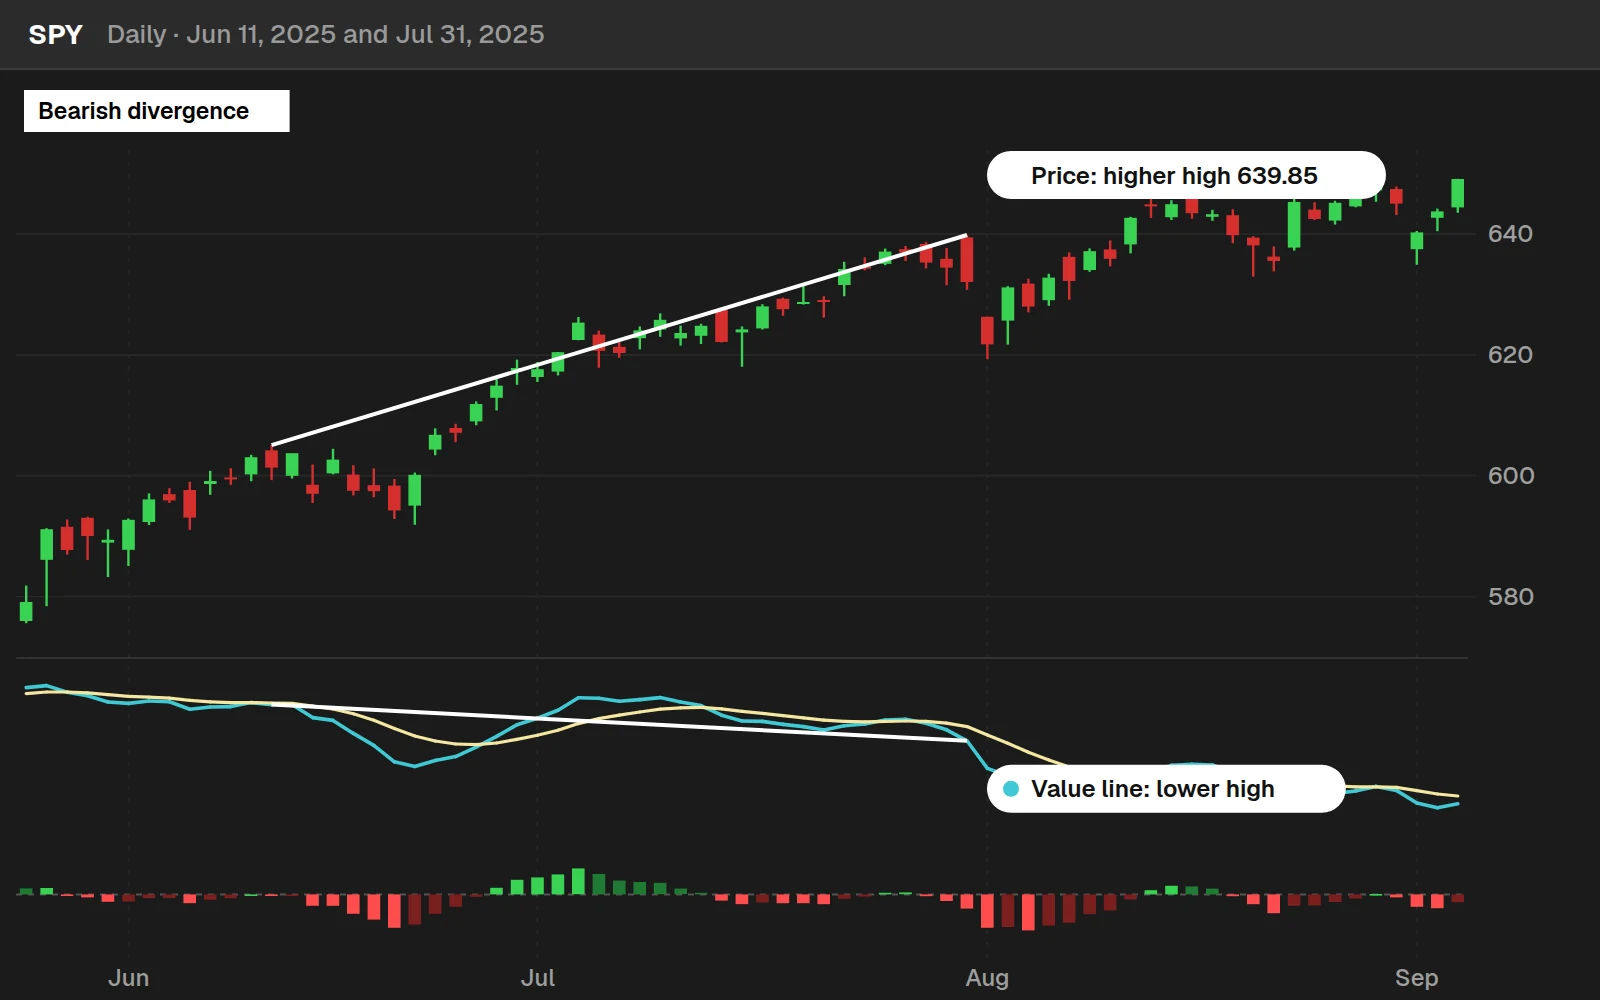Click the white indicator trendline

point(619,722)
